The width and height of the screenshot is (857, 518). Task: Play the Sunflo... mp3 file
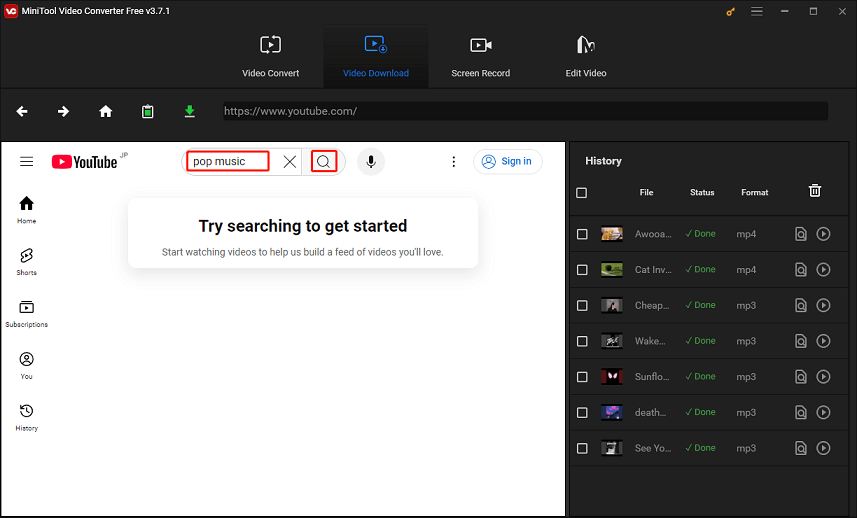824,376
